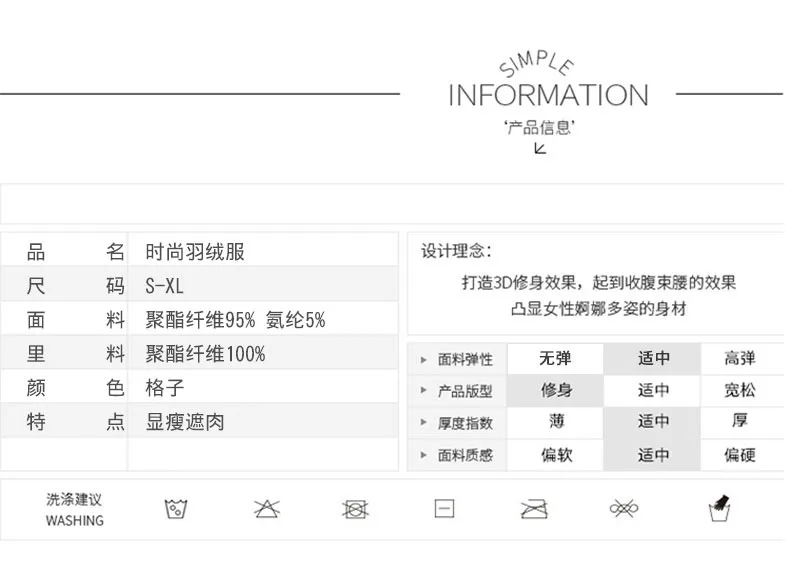Click fabric value 聚酯纤维95% 氨纶5%

(235, 320)
